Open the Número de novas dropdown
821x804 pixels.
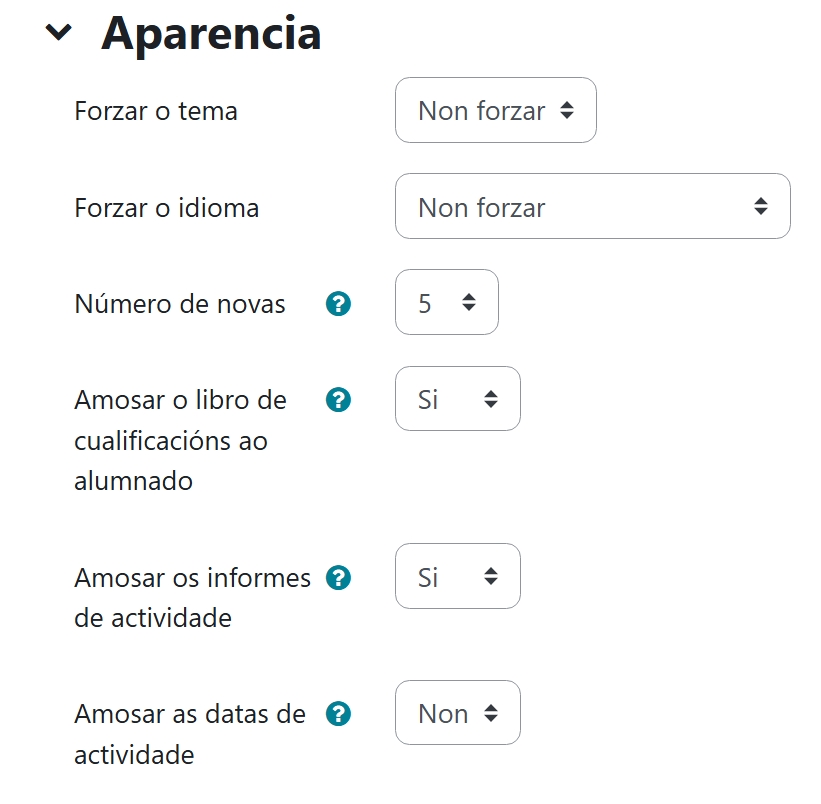[446, 303]
